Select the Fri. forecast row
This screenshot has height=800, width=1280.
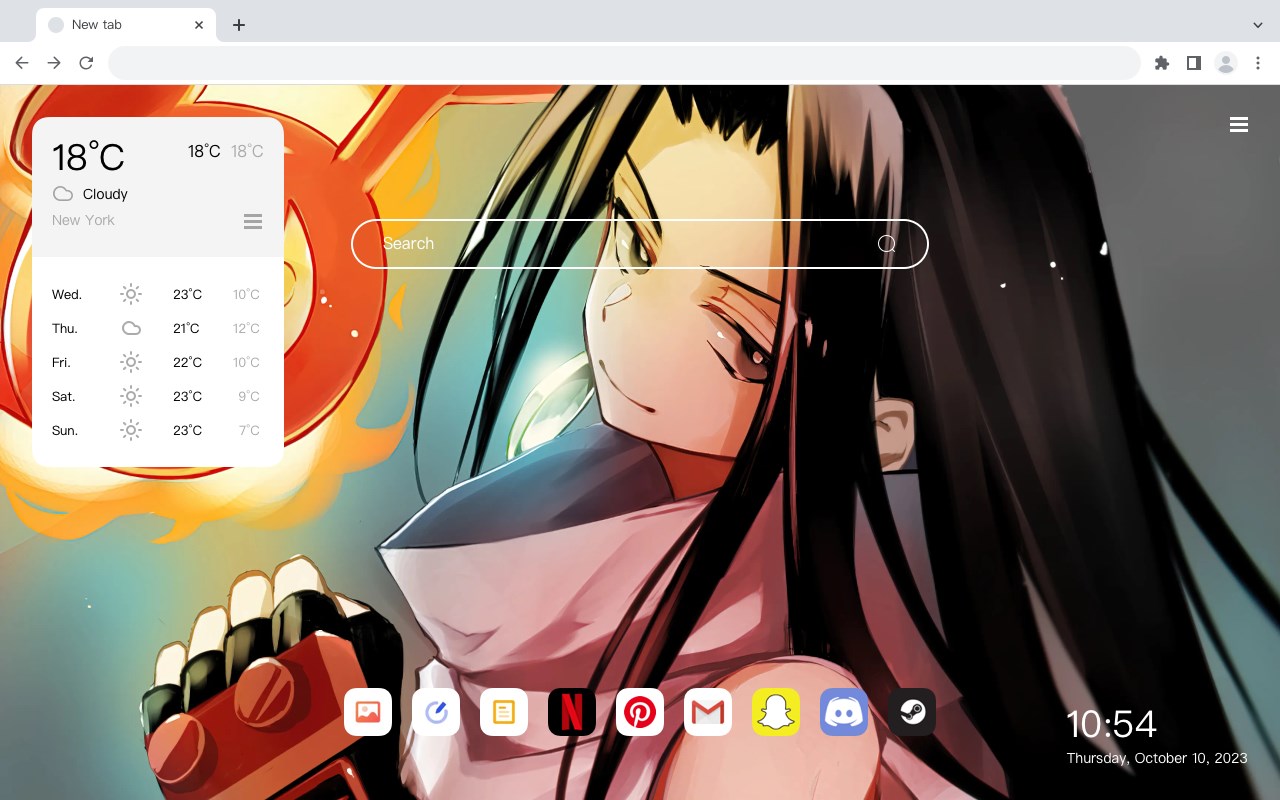pos(158,362)
